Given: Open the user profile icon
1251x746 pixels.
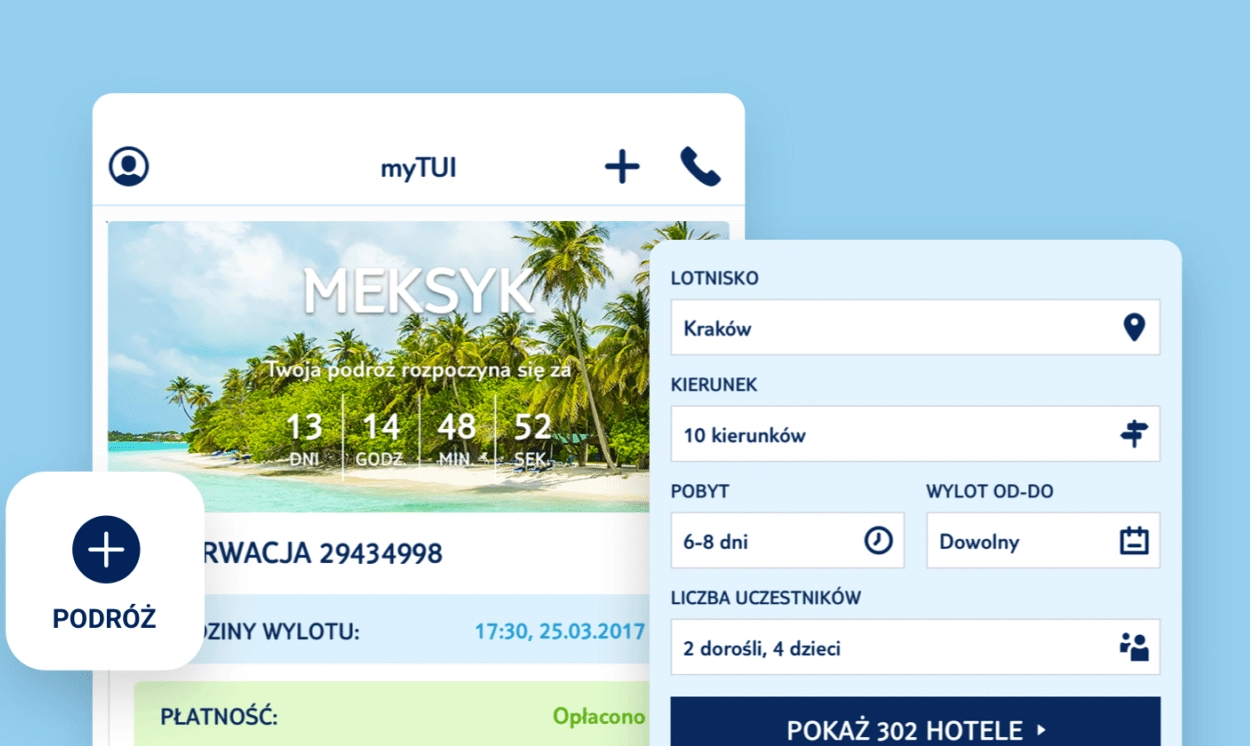Looking at the screenshot, I should [129, 166].
